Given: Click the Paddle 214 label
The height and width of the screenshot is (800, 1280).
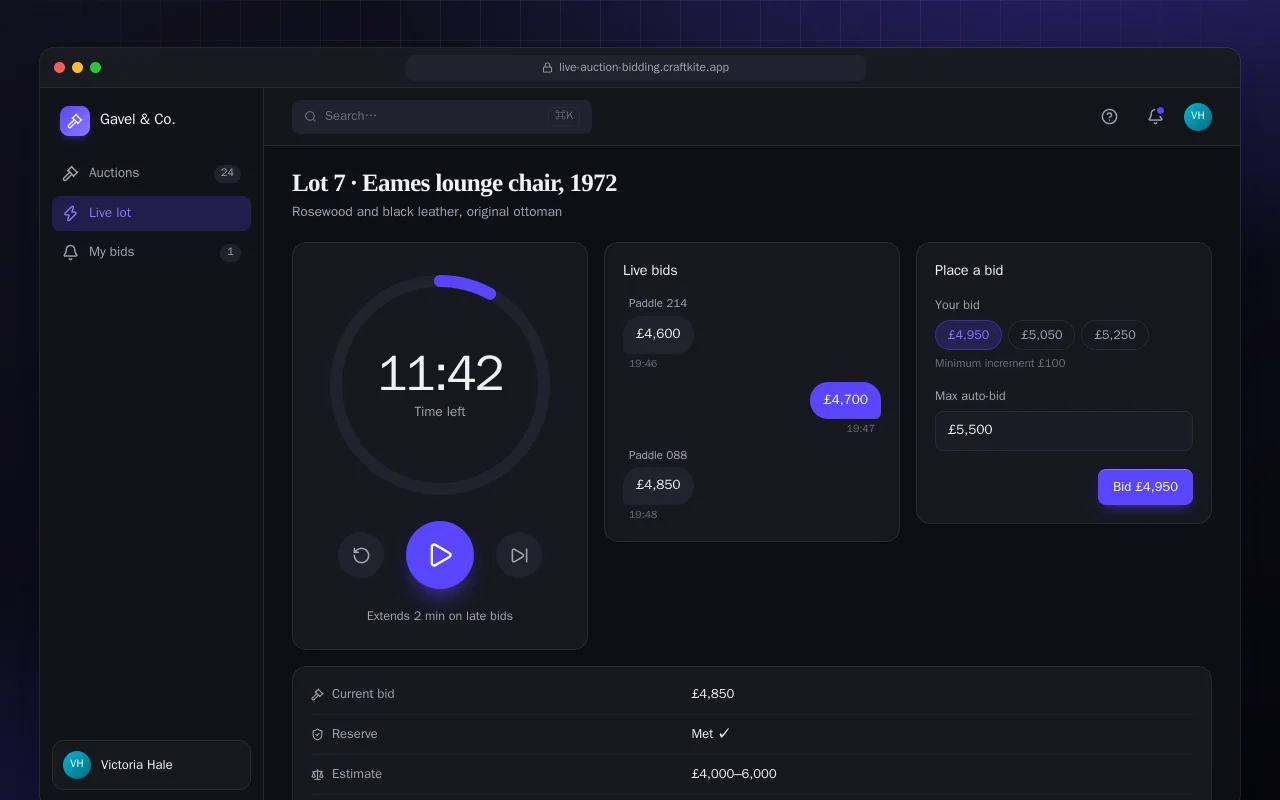Looking at the screenshot, I should point(658,304).
